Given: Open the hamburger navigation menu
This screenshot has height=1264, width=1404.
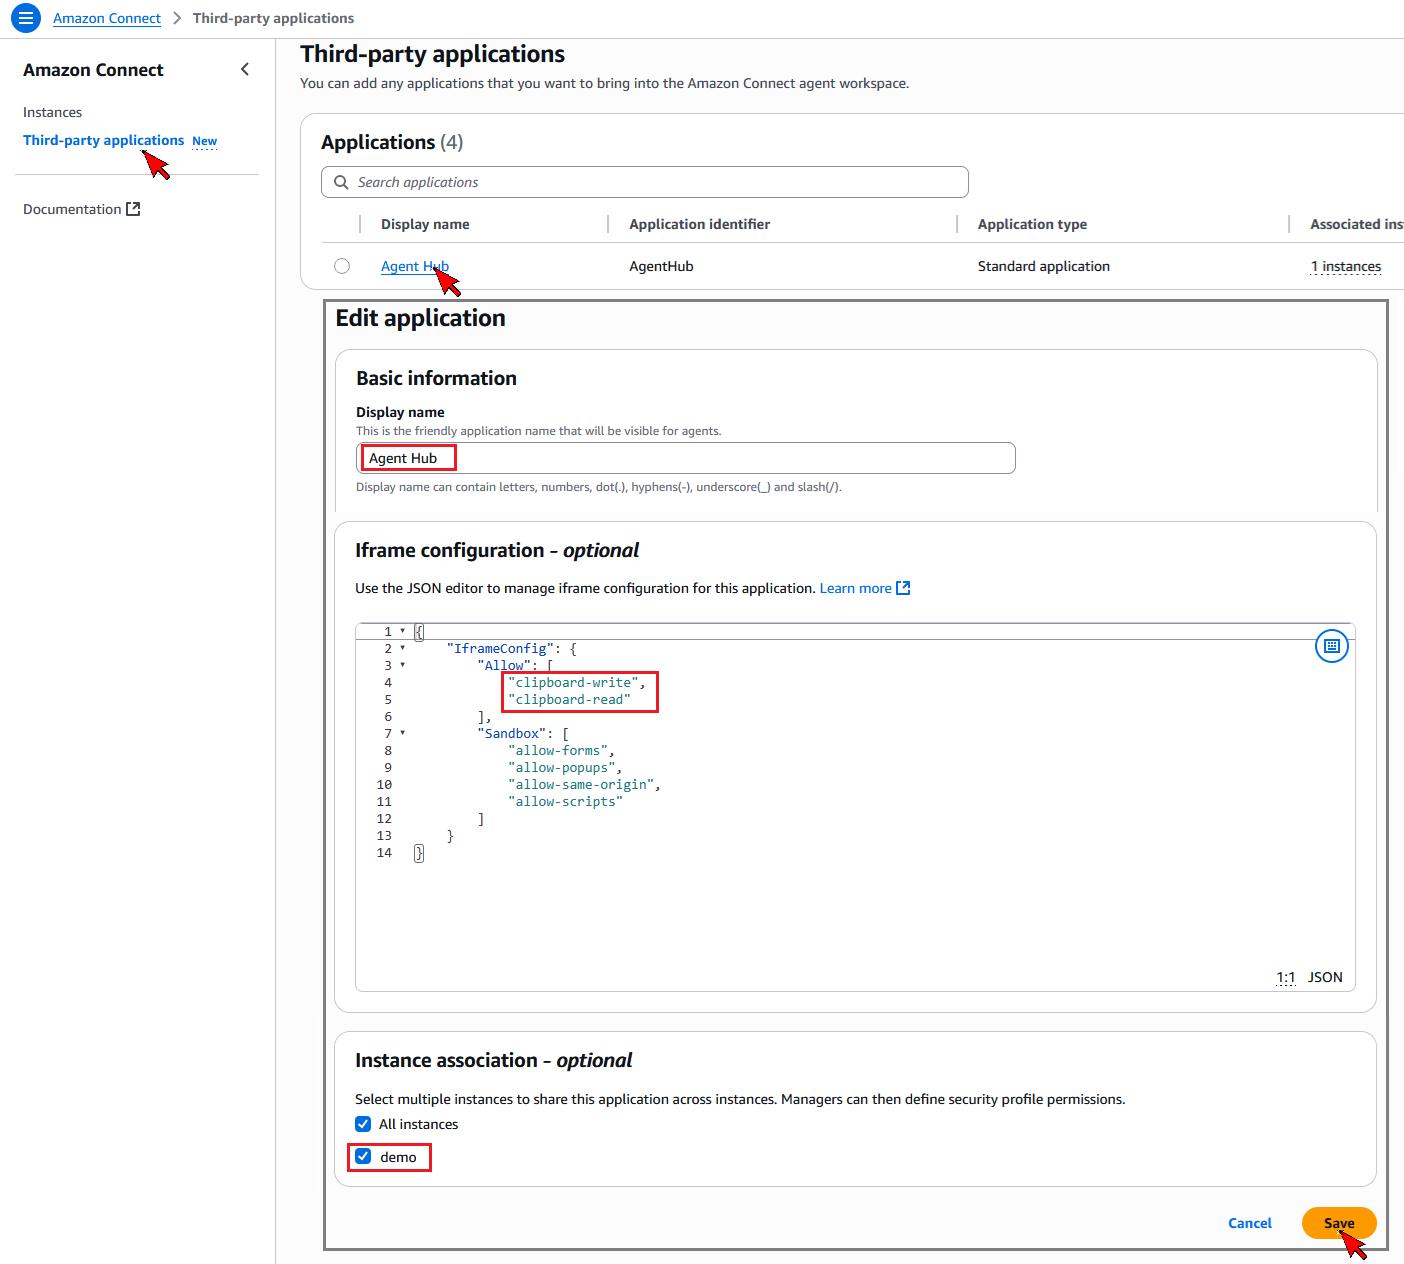Looking at the screenshot, I should click(x=26, y=18).
